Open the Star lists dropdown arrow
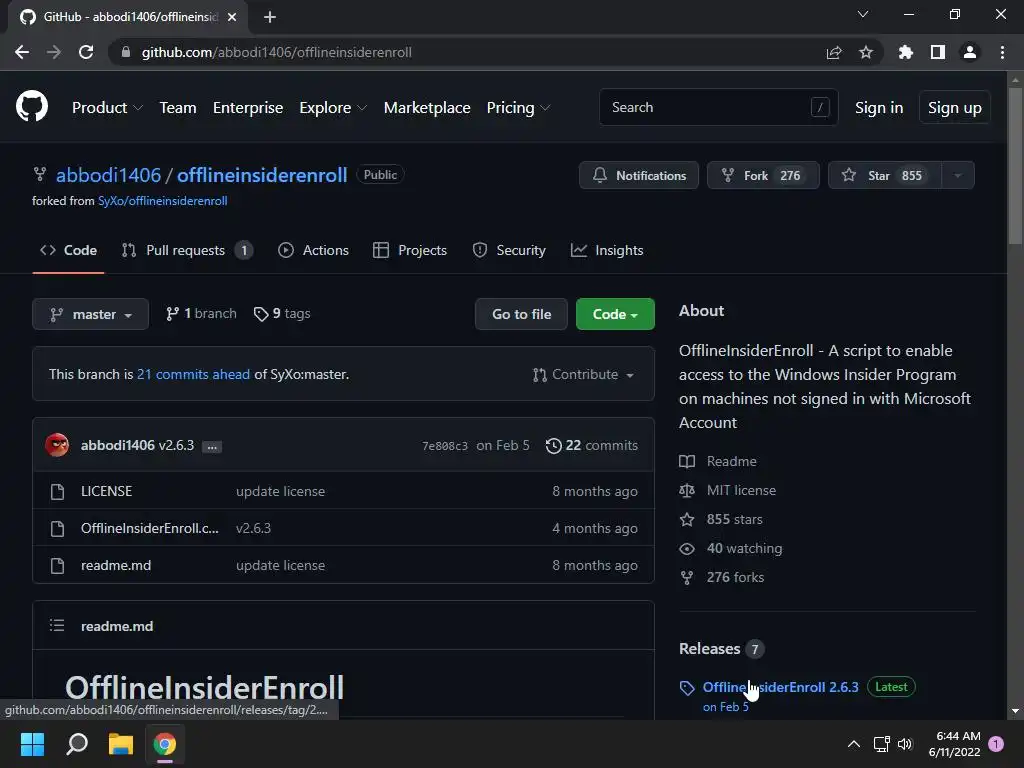 958,175
